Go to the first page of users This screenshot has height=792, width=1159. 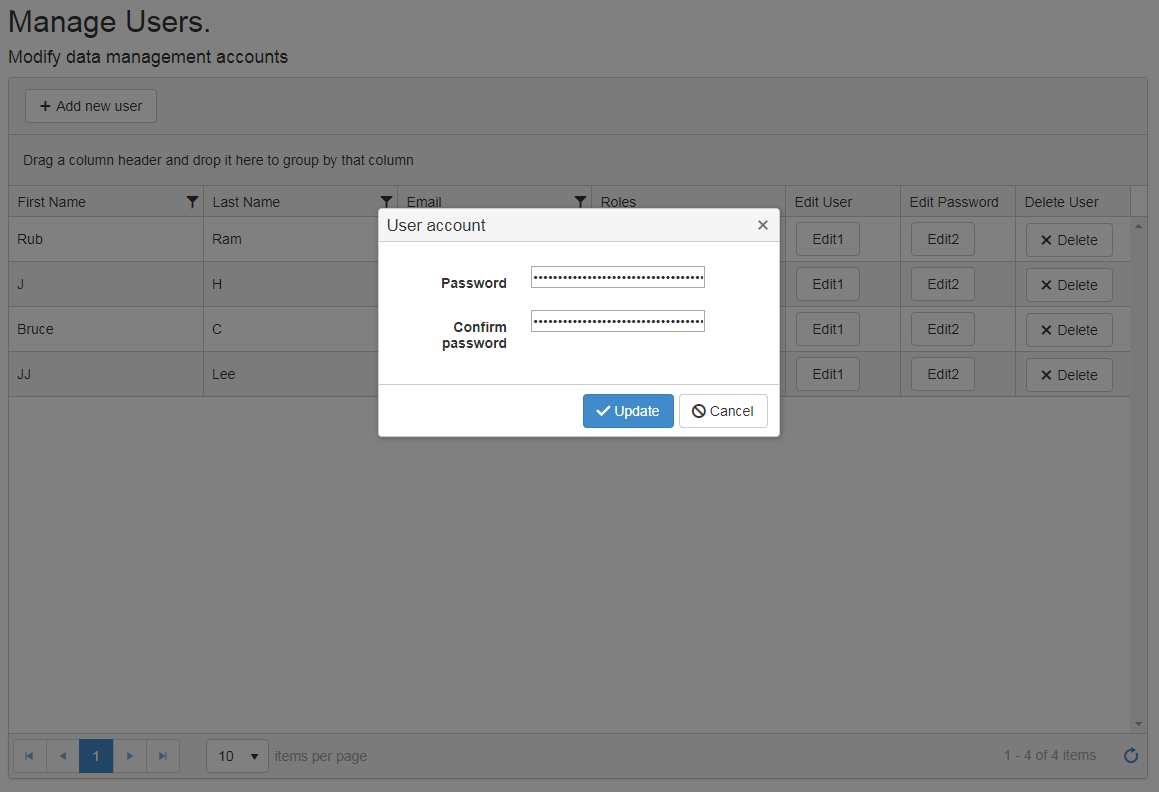tap(29, 756)
